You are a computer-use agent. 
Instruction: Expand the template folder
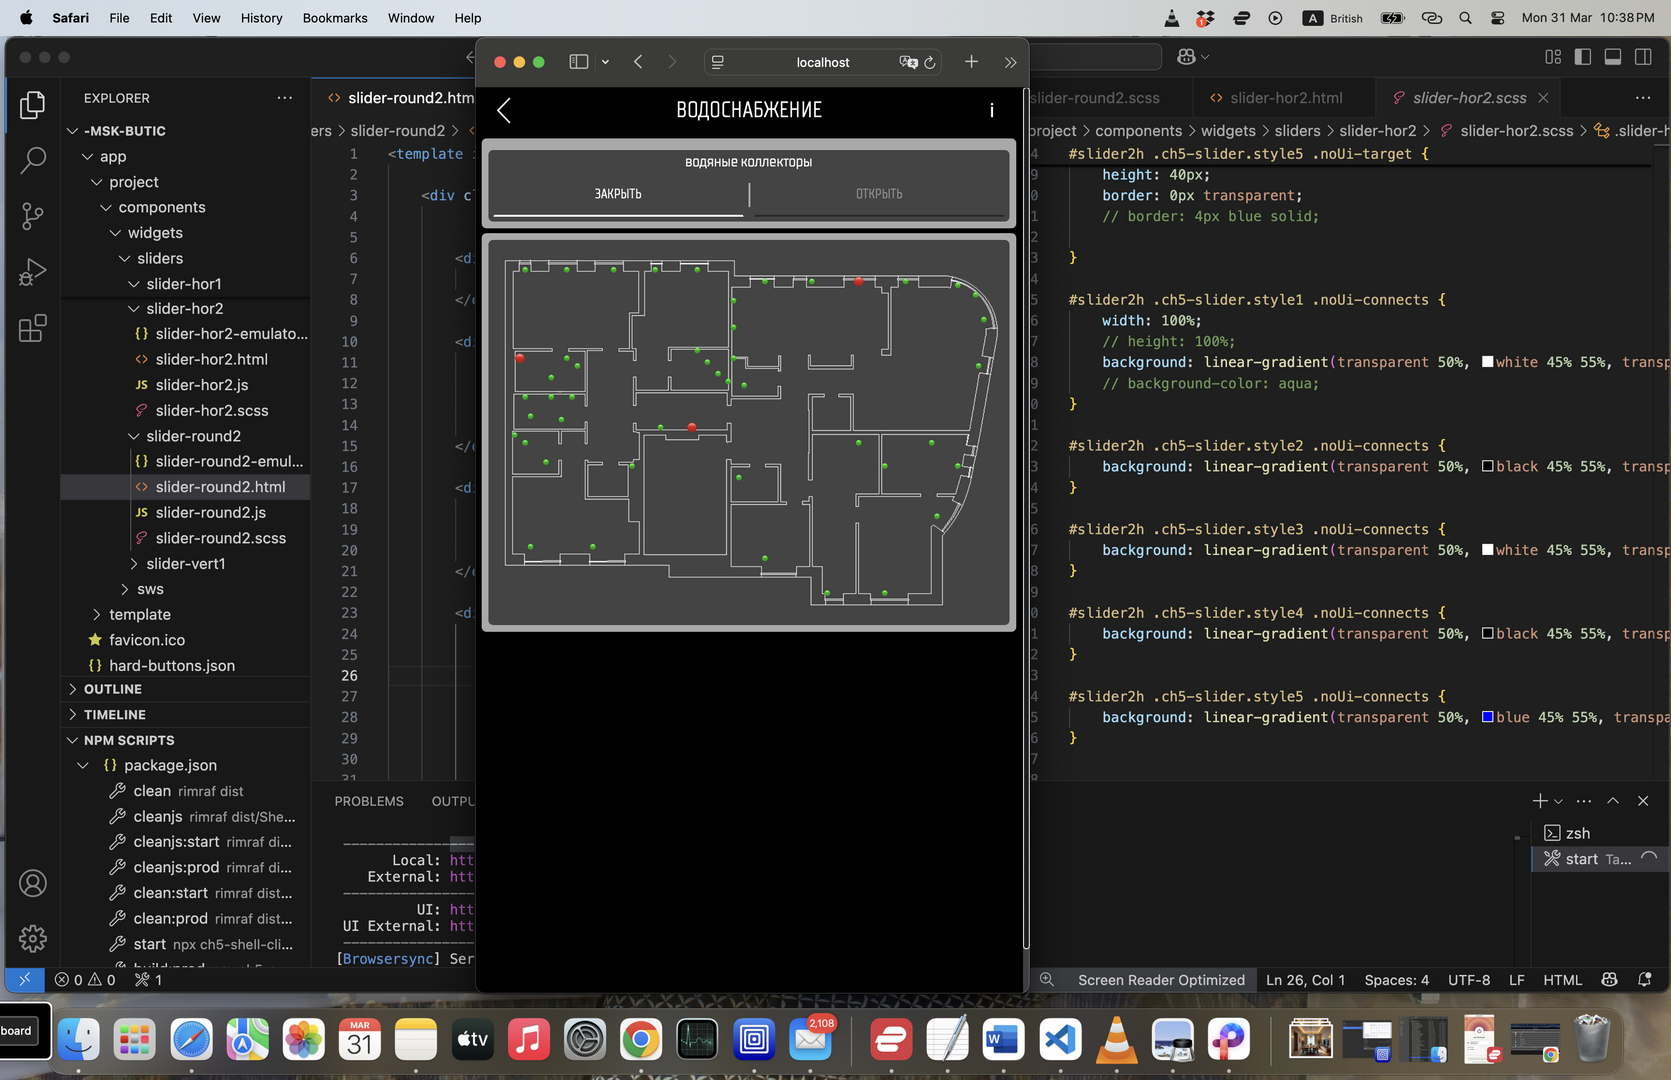coord(97,615)
